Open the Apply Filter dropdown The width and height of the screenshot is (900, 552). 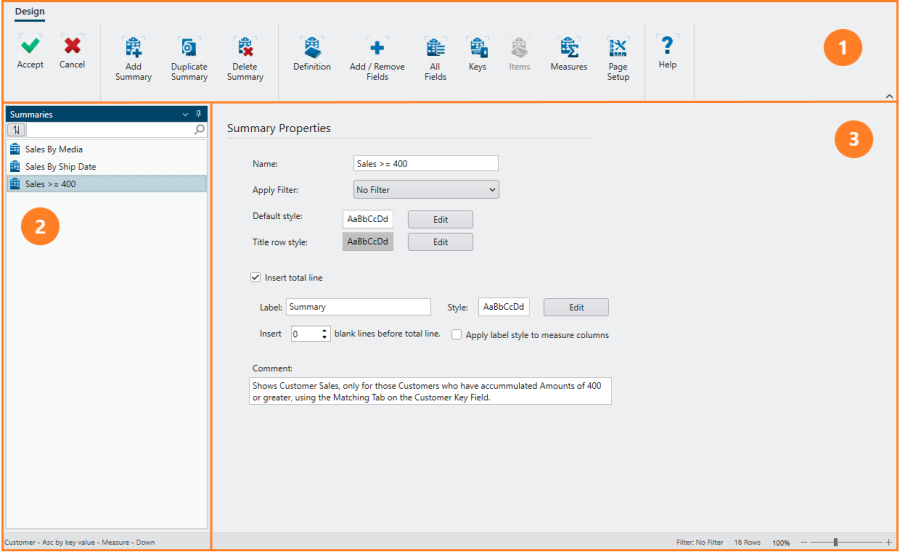click(426, 189)
